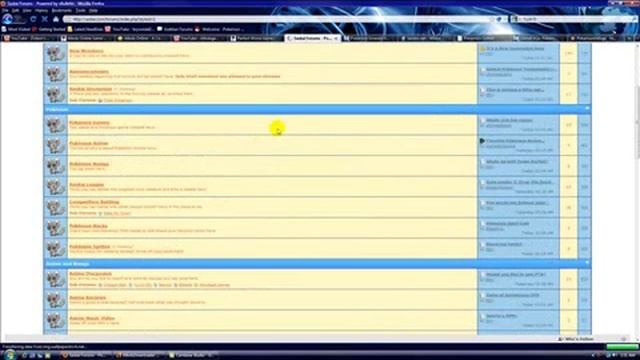The image size is (640, 360).
Task: Open the Getting Started bookmark
Action: [49, 29]
